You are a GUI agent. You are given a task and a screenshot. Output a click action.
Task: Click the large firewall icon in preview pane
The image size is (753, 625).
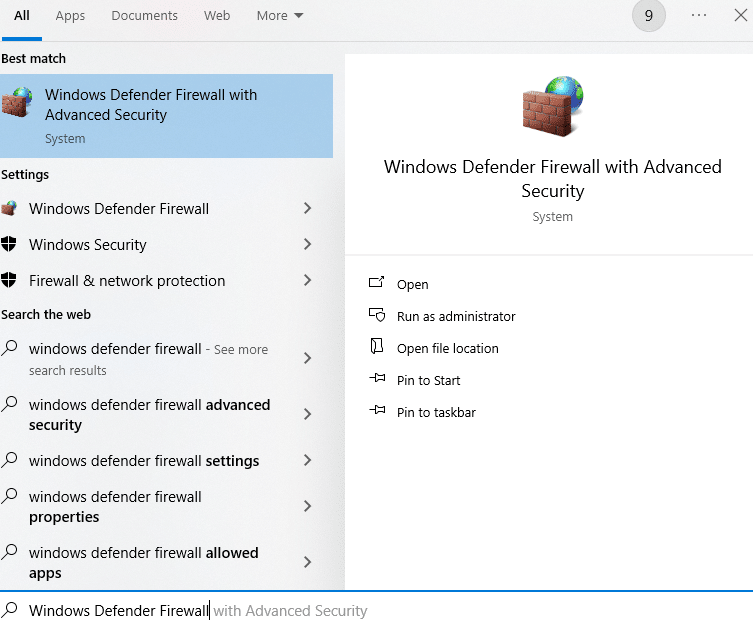553,106
